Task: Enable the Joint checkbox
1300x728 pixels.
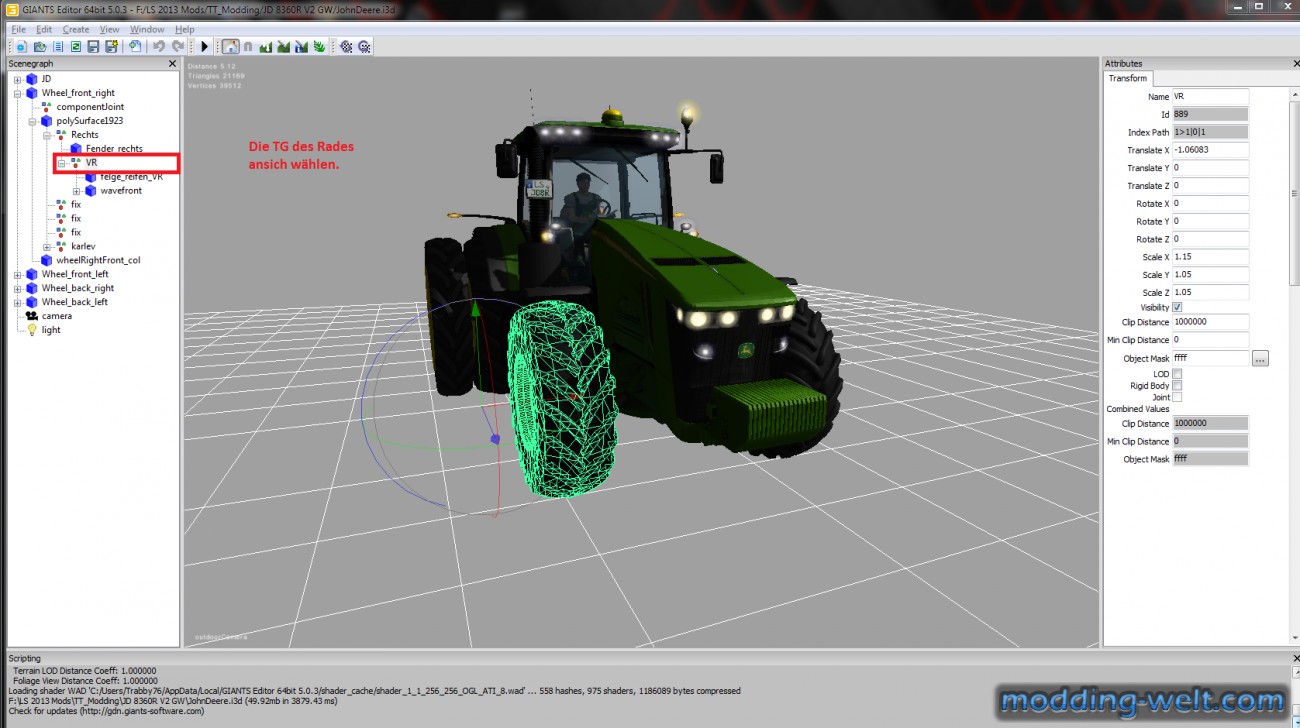Action: click(1177, 397)
